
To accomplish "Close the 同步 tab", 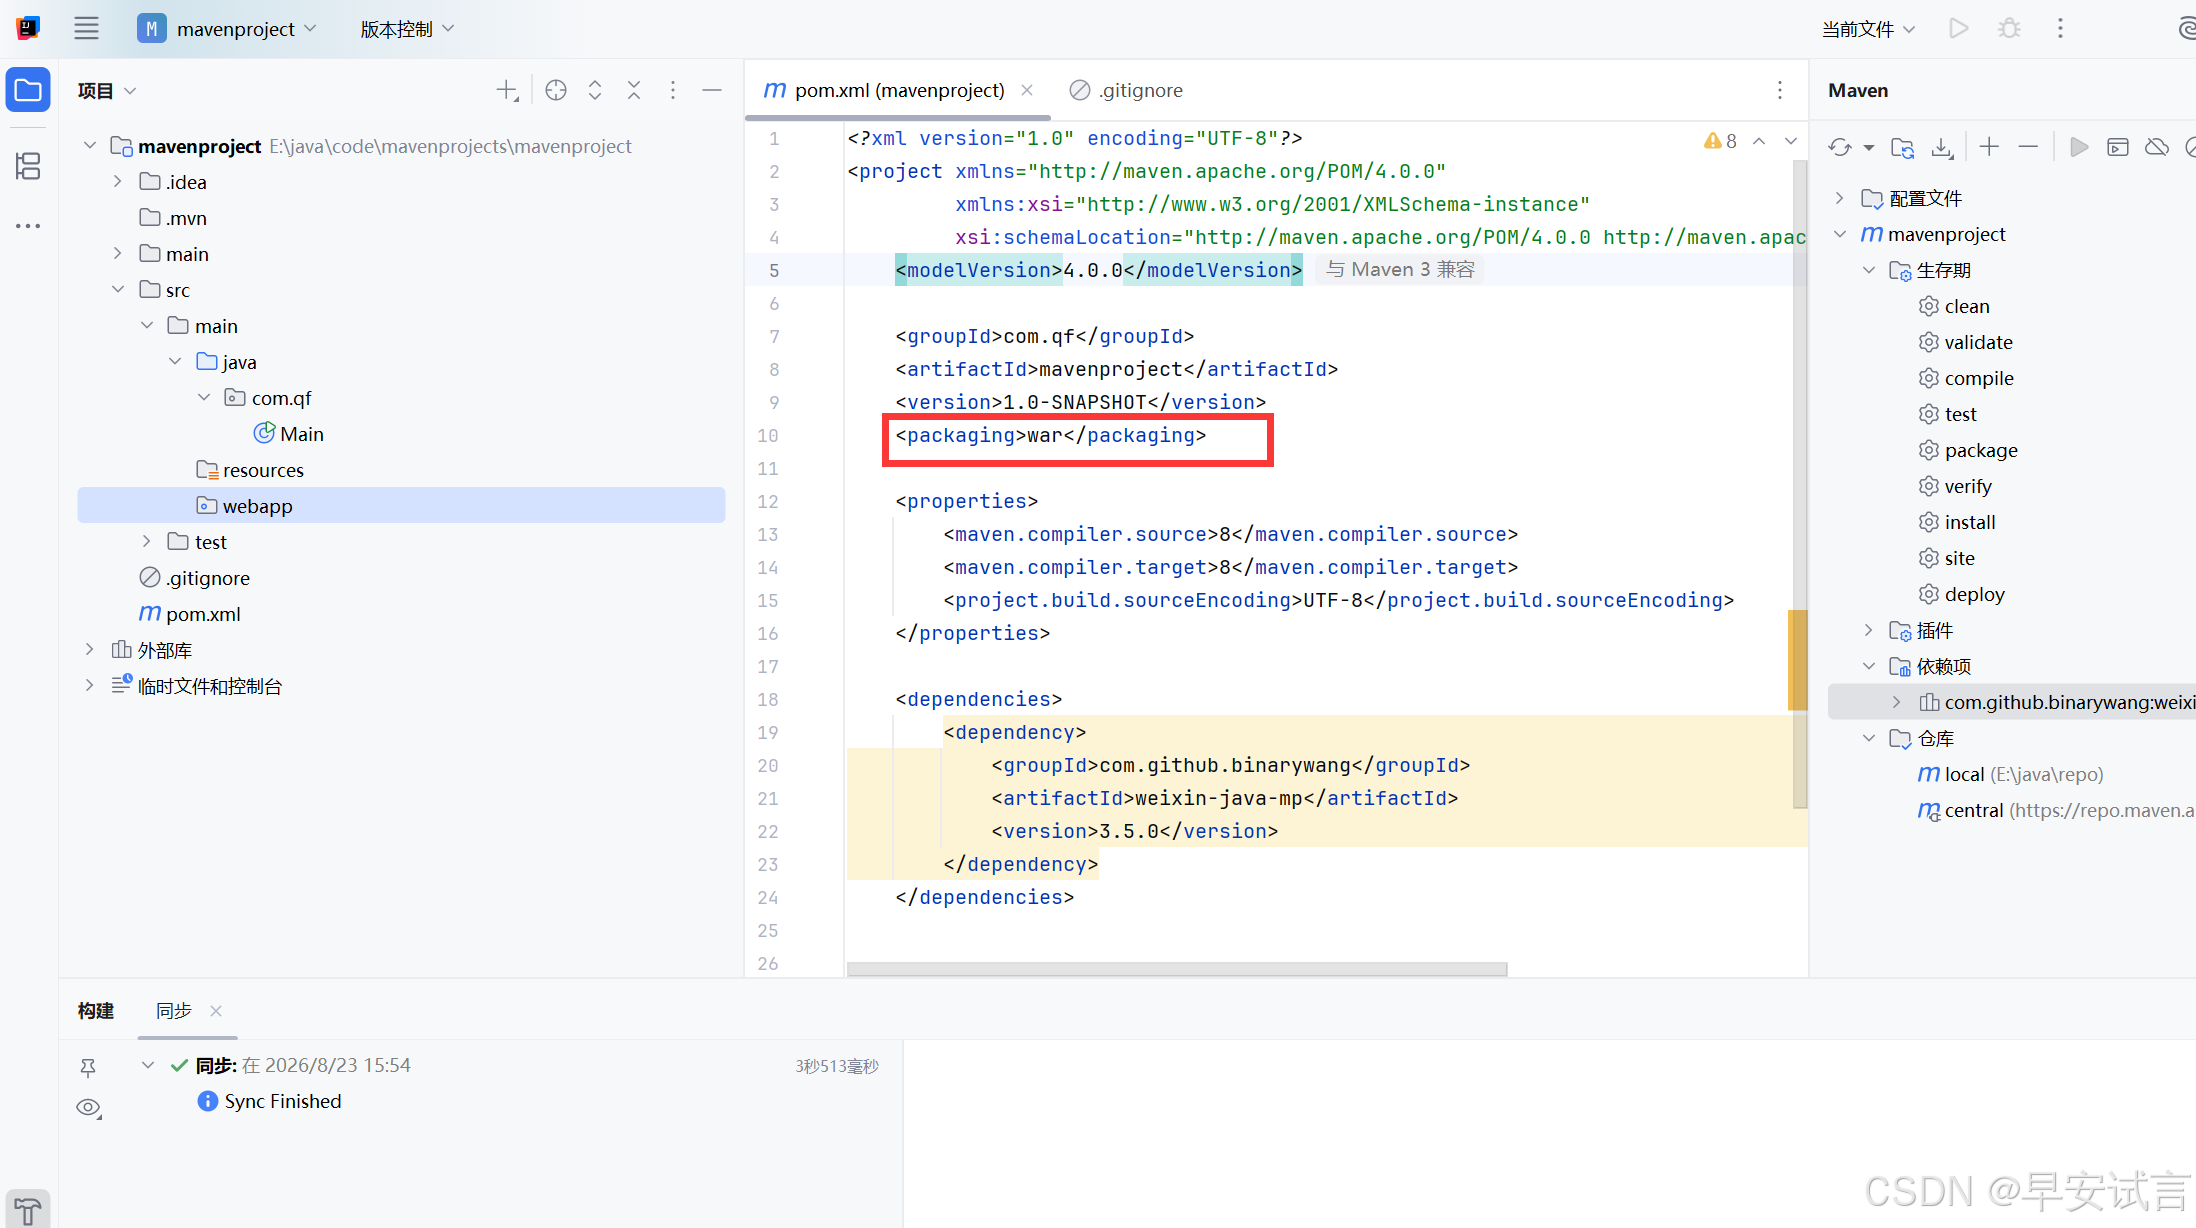I will [216, 1011].
